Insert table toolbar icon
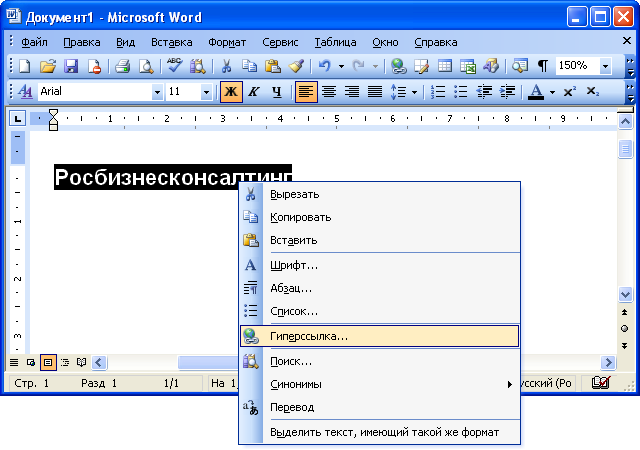The width and height of the screenshot is (640, 450). point(445,66)
